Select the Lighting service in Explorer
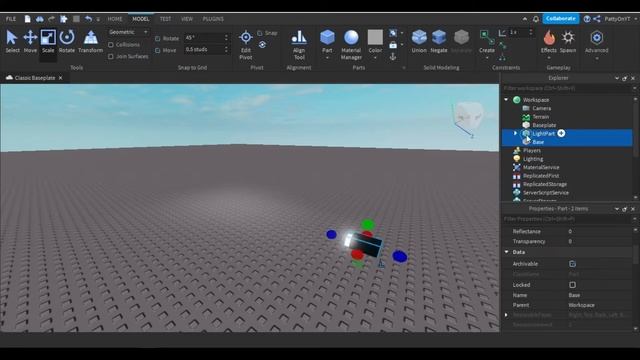This screenshot has height=360, width=640. pos(533,159)
